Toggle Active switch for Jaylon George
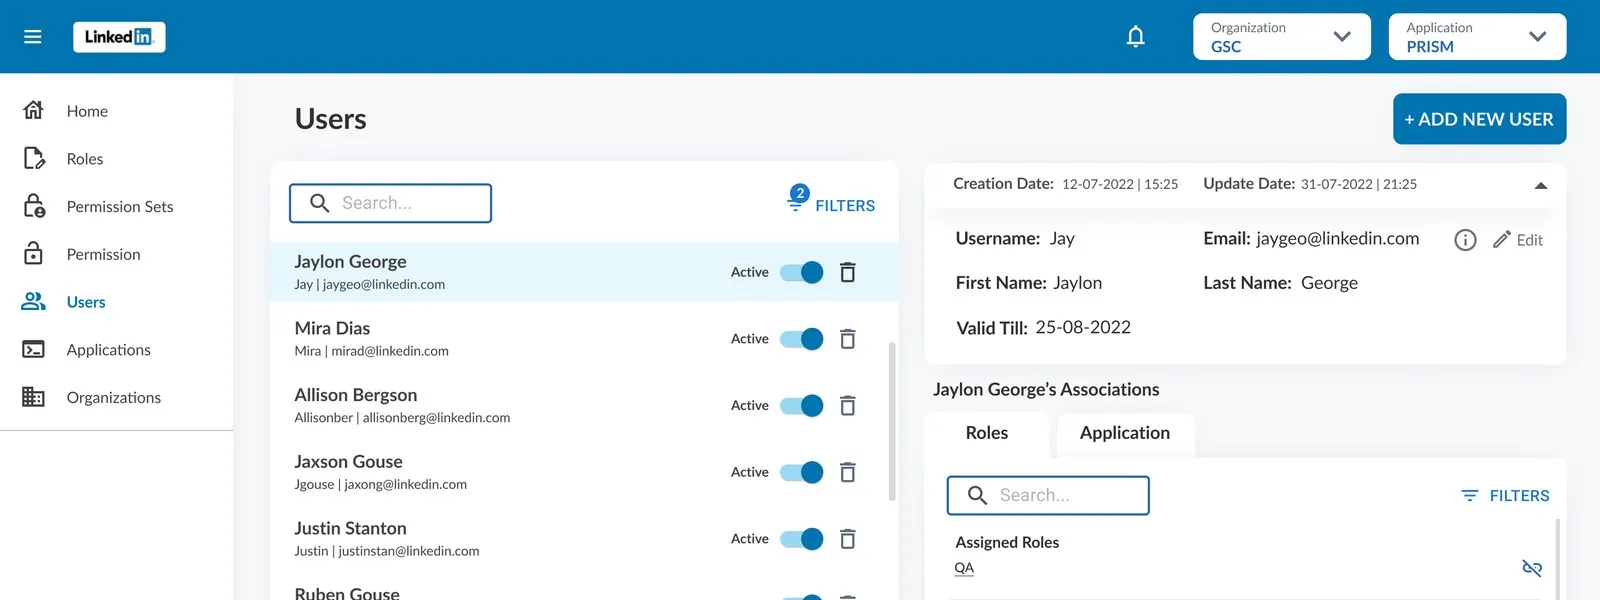This screenshot has height=600, width=1600. tap(801, 272)
